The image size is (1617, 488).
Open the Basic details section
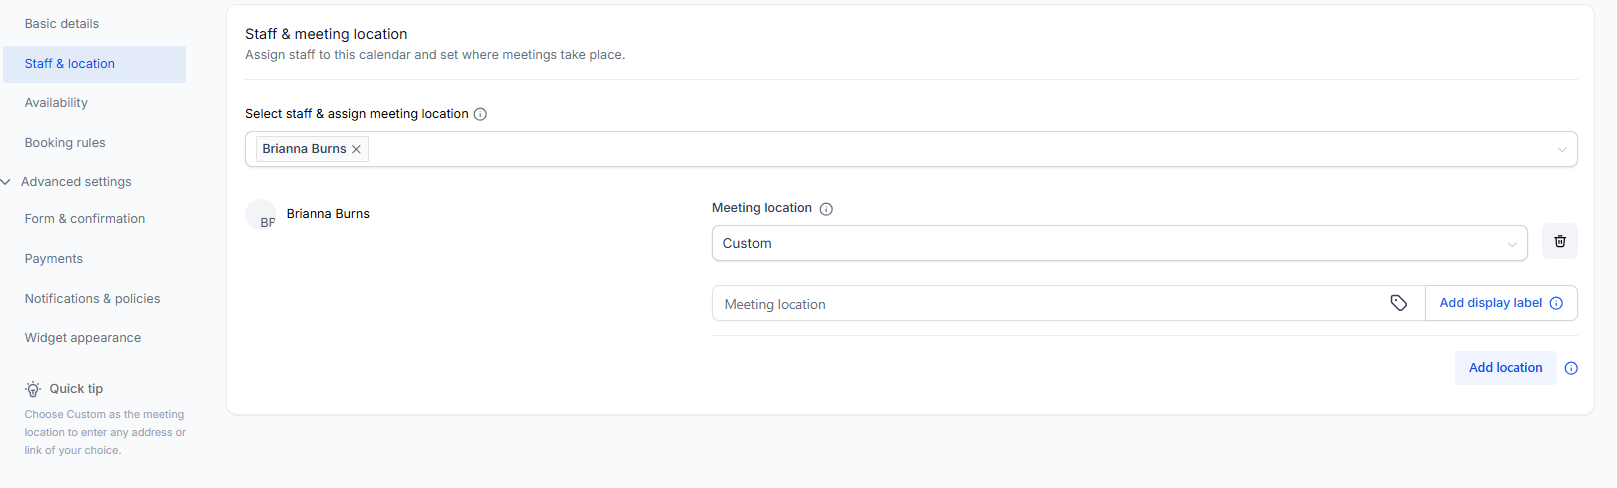62,24
